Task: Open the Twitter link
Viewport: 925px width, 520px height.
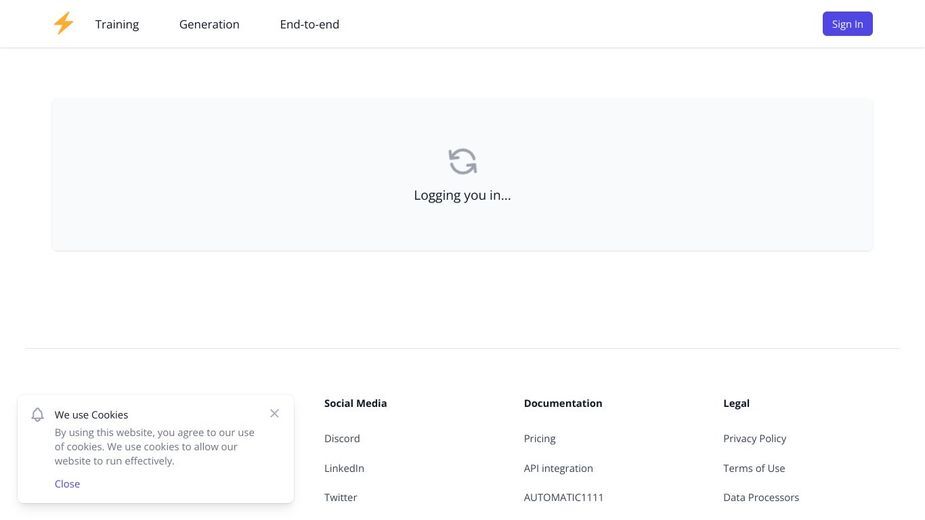Action: pyautogui.click(x=340, y=497)
